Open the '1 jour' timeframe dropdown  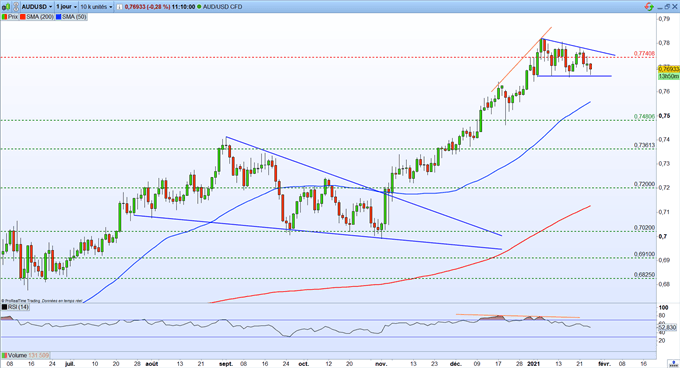[66, 7]
